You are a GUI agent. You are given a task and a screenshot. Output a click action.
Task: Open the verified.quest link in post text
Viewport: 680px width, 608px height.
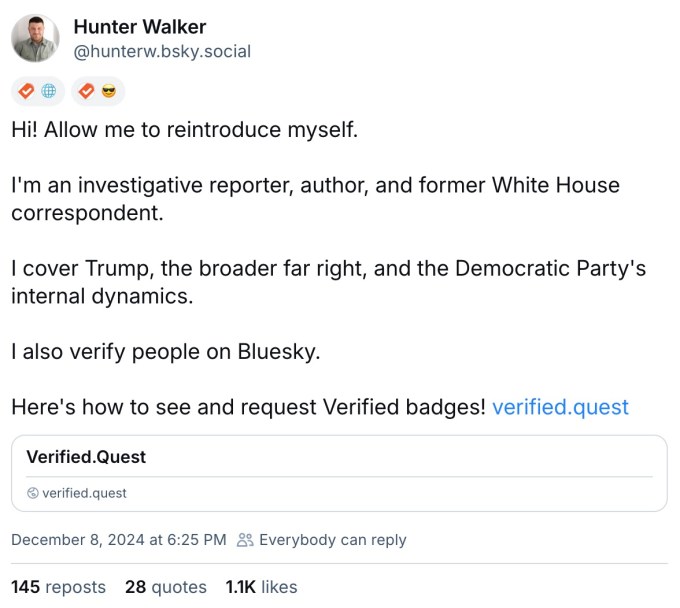tap(560, 407)
